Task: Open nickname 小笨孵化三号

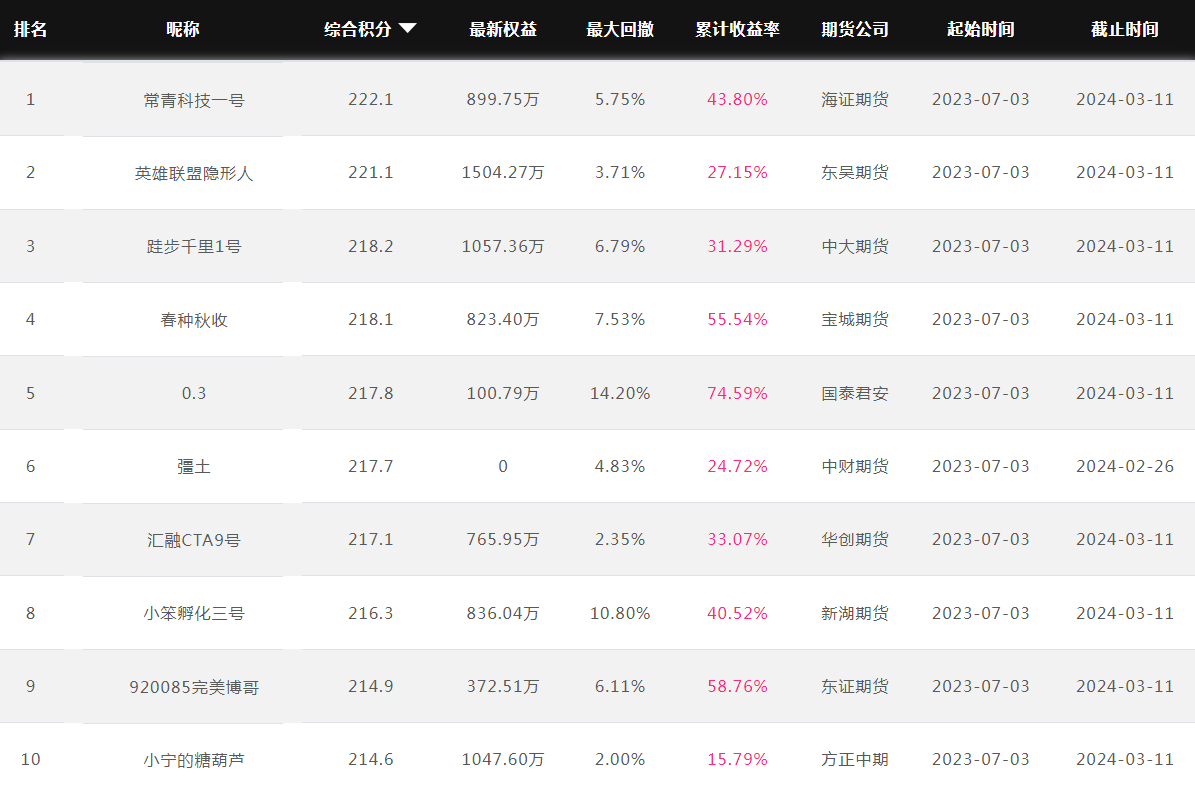Action: coord(194,614)
